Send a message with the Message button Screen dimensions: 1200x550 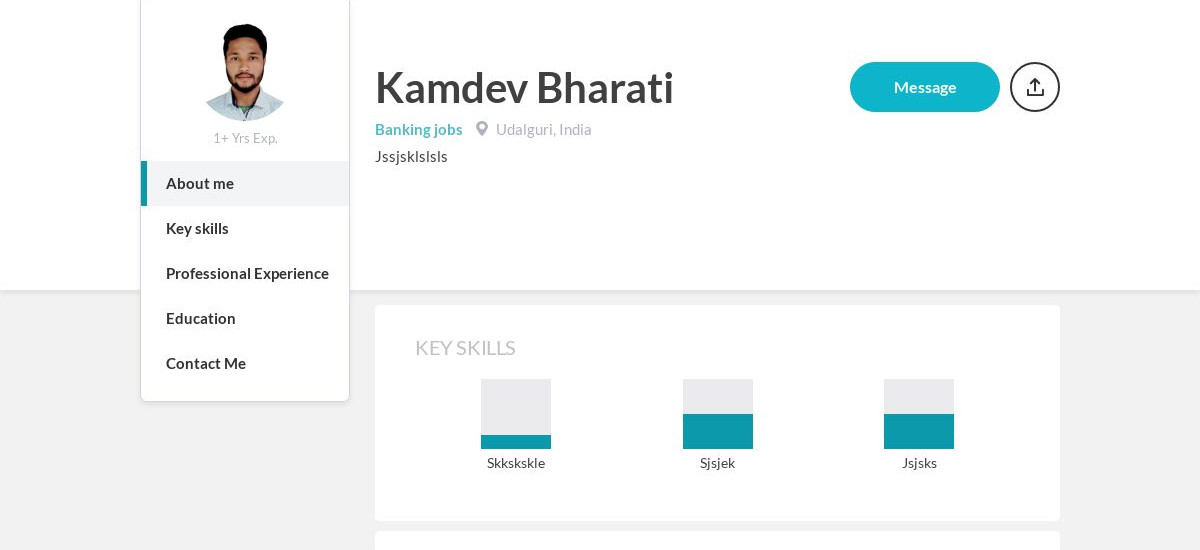point(925,87)
